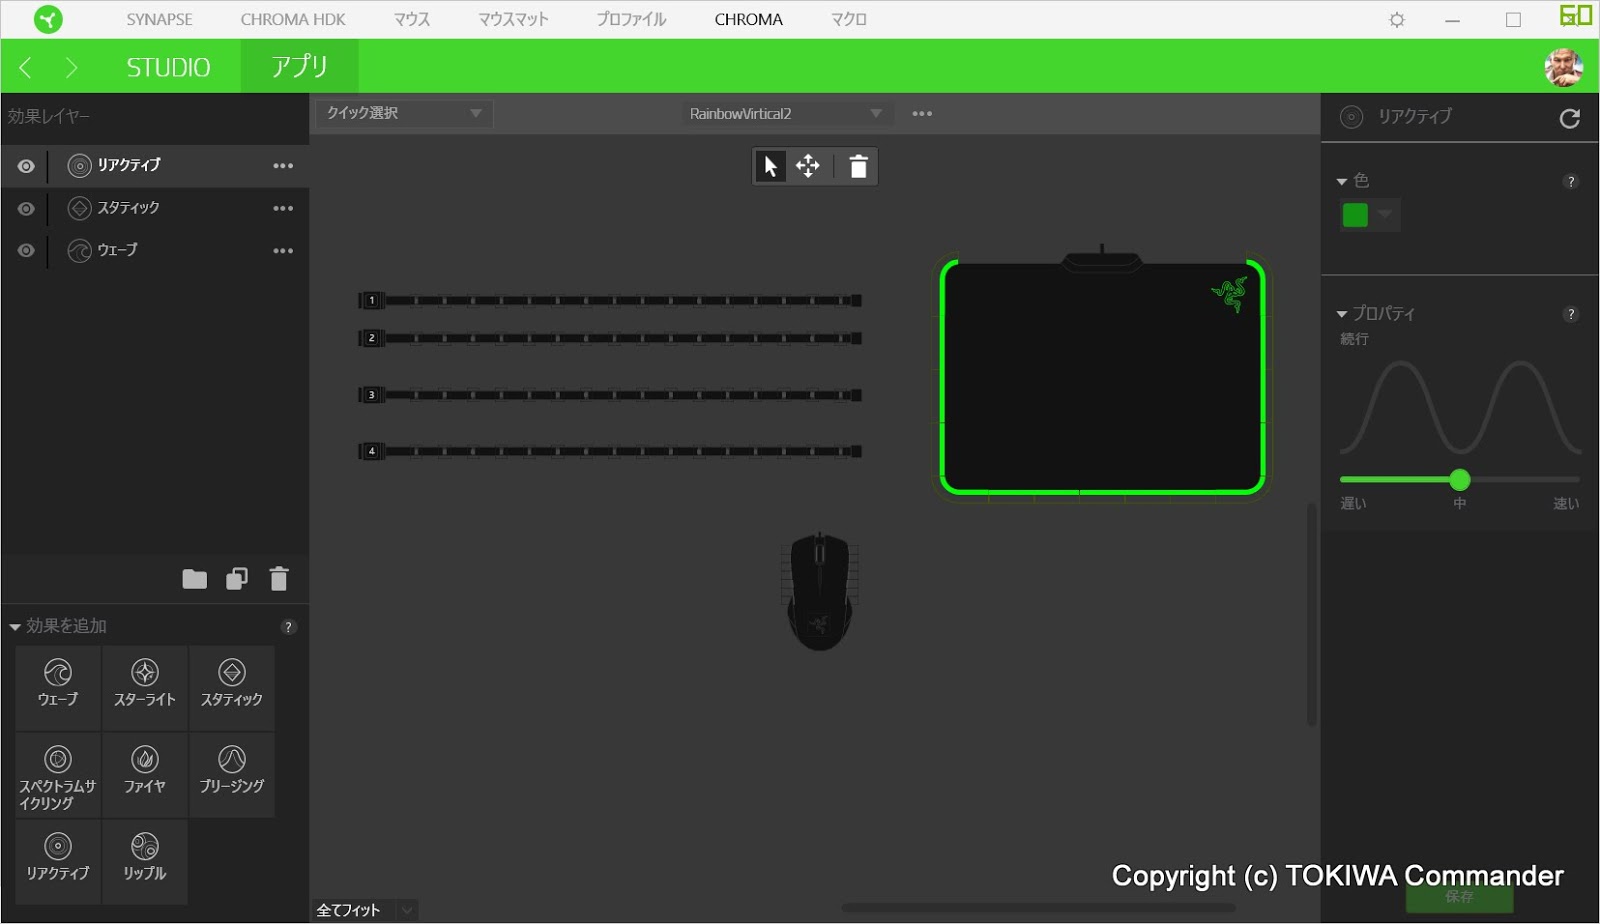Switch to the STUDIO tab

(x=166, y=66)
